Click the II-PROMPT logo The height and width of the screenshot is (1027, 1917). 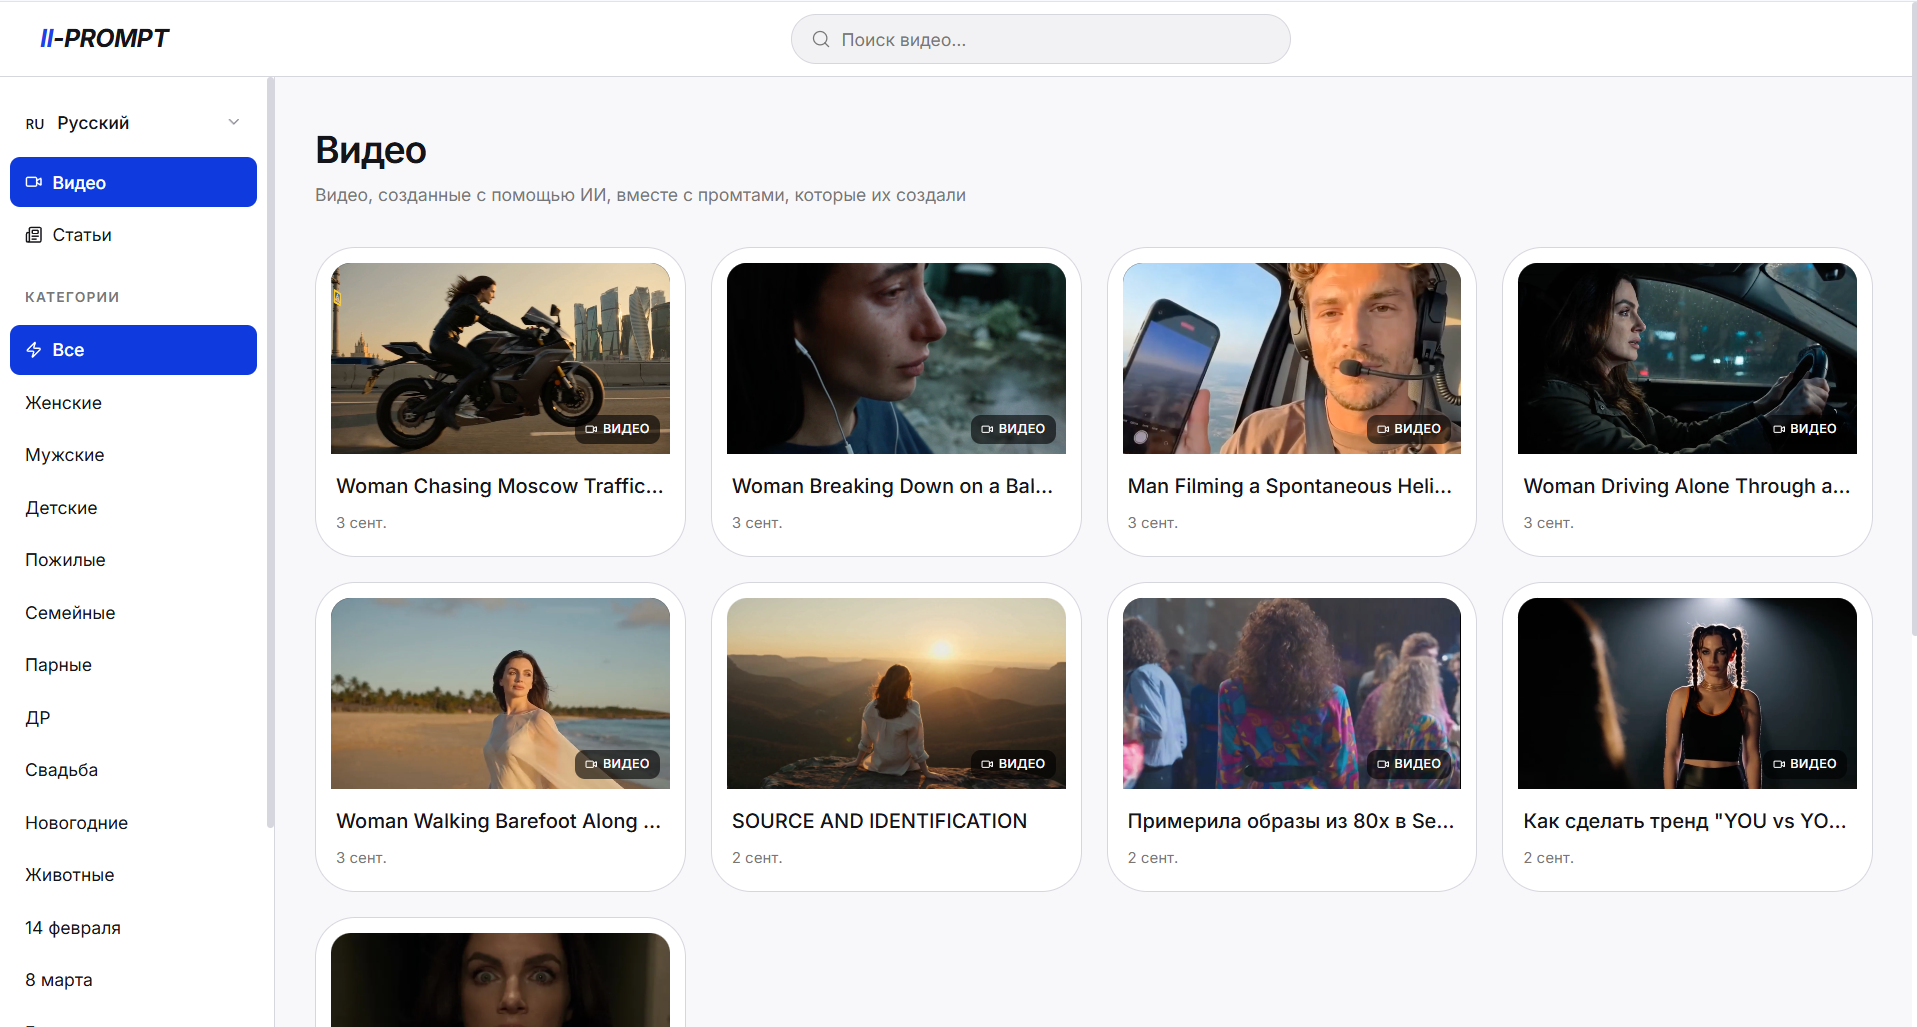click(x=104, y=38)
